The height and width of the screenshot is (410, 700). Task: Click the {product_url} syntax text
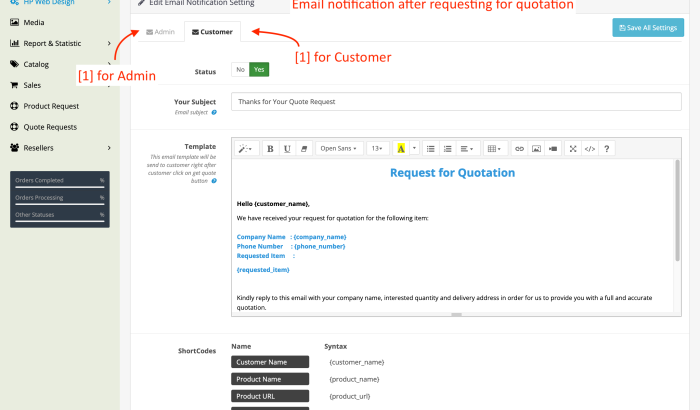(350, 396)
